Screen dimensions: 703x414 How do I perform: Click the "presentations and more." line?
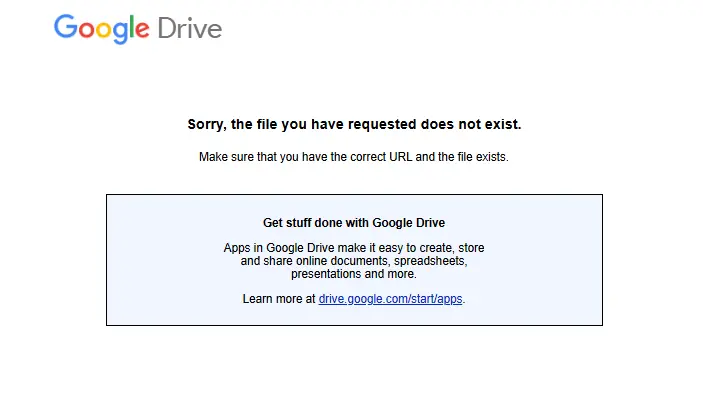pos(354,274)
